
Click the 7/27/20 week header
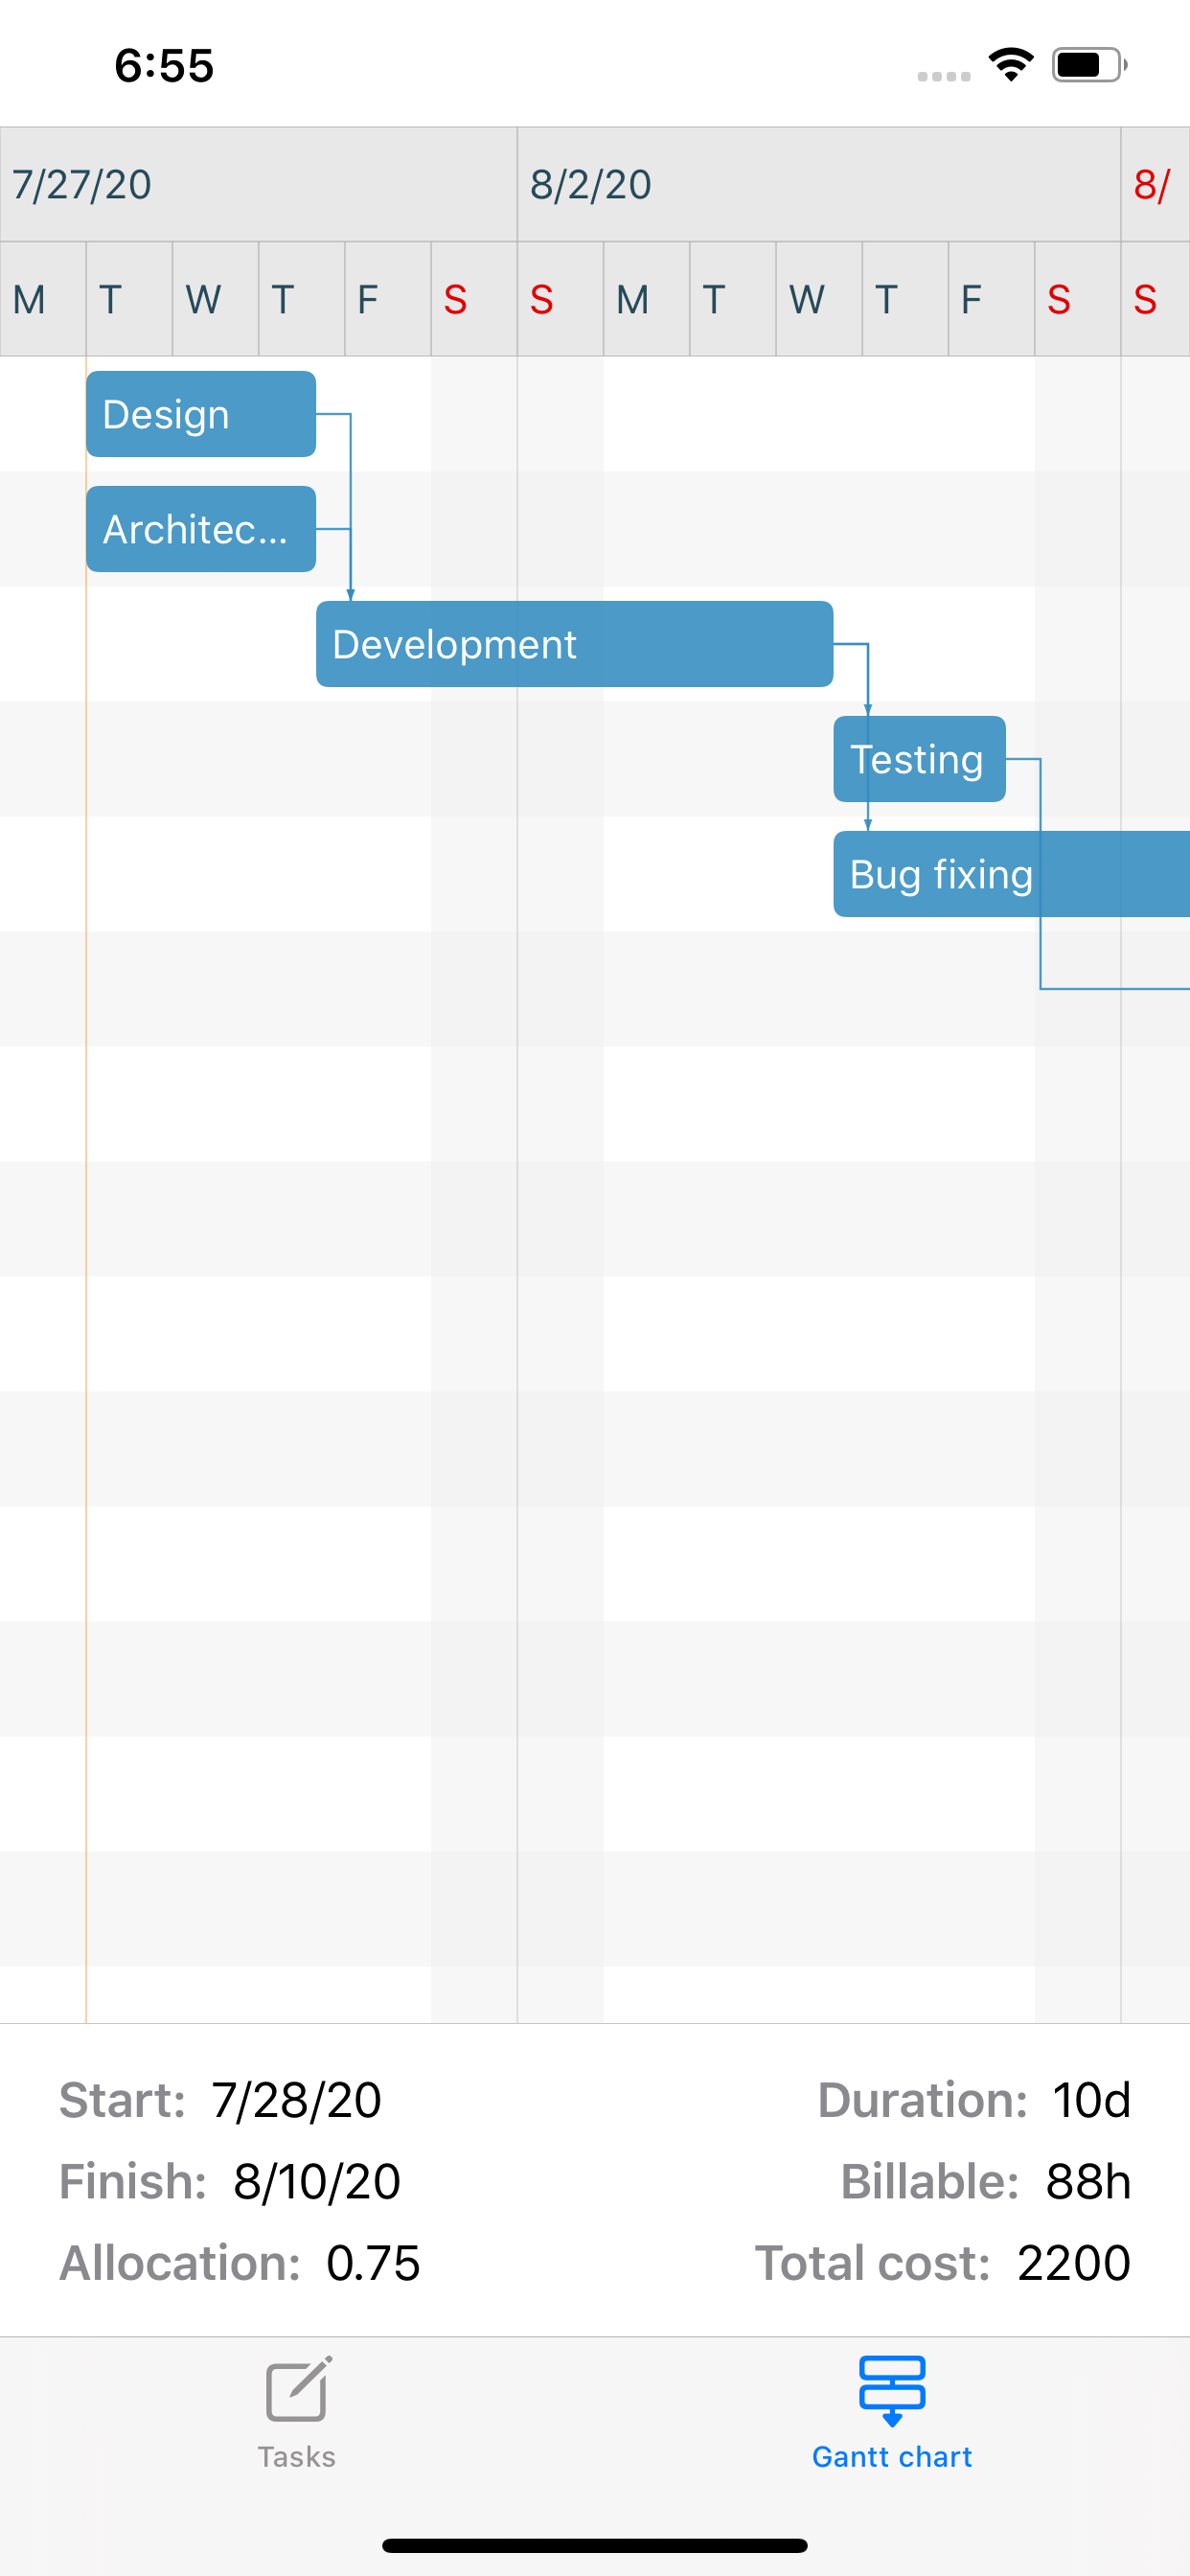pyautogui.click(x=82, y=186)
